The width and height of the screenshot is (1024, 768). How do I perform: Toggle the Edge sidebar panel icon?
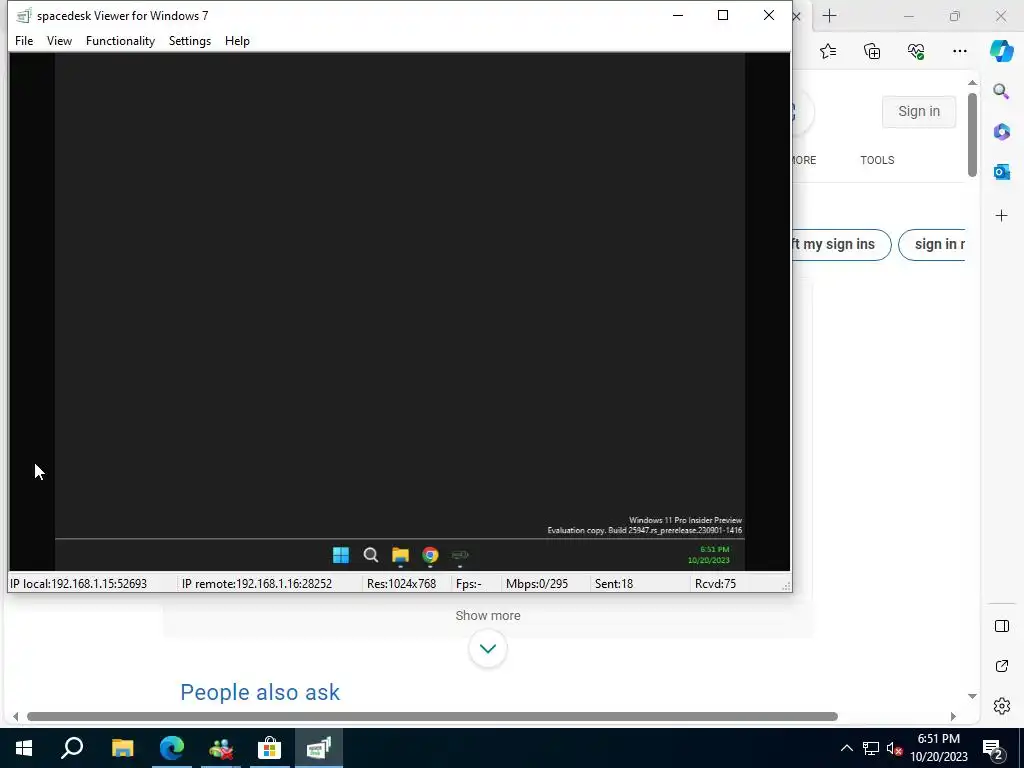point(1001,626)
